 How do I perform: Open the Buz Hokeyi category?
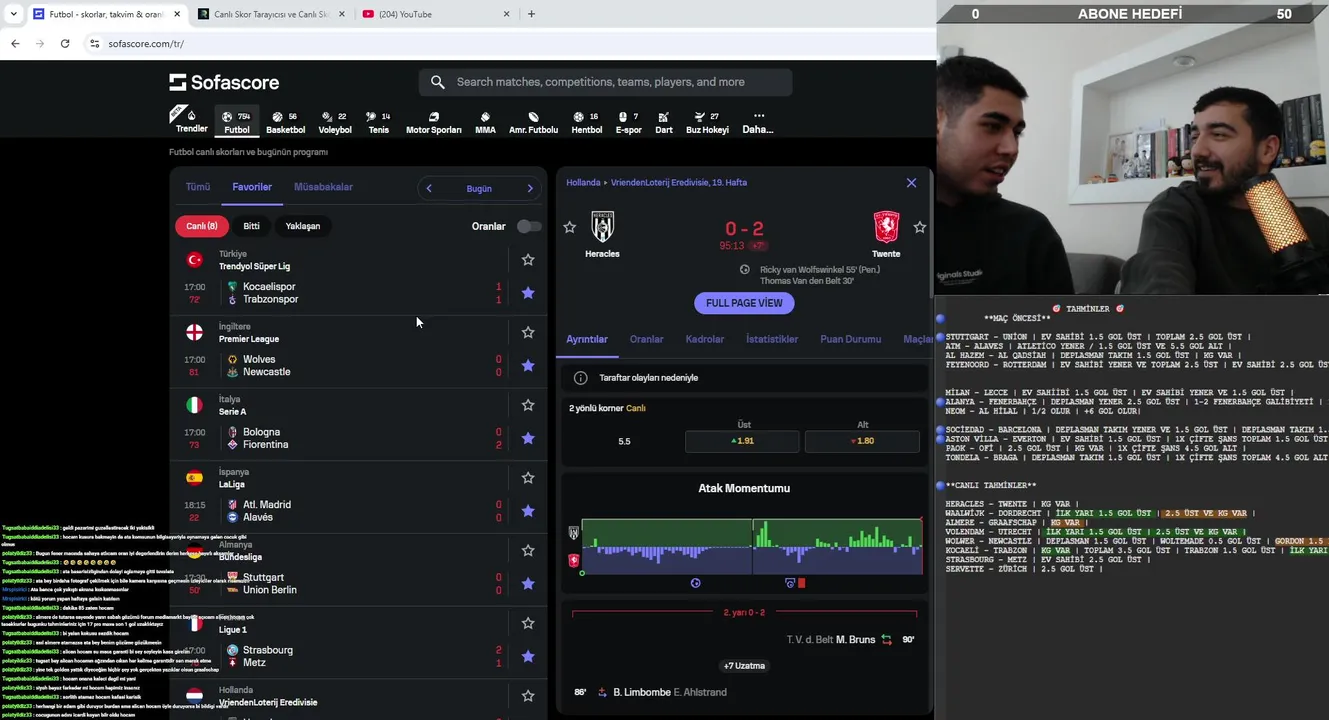pos(707,122)
